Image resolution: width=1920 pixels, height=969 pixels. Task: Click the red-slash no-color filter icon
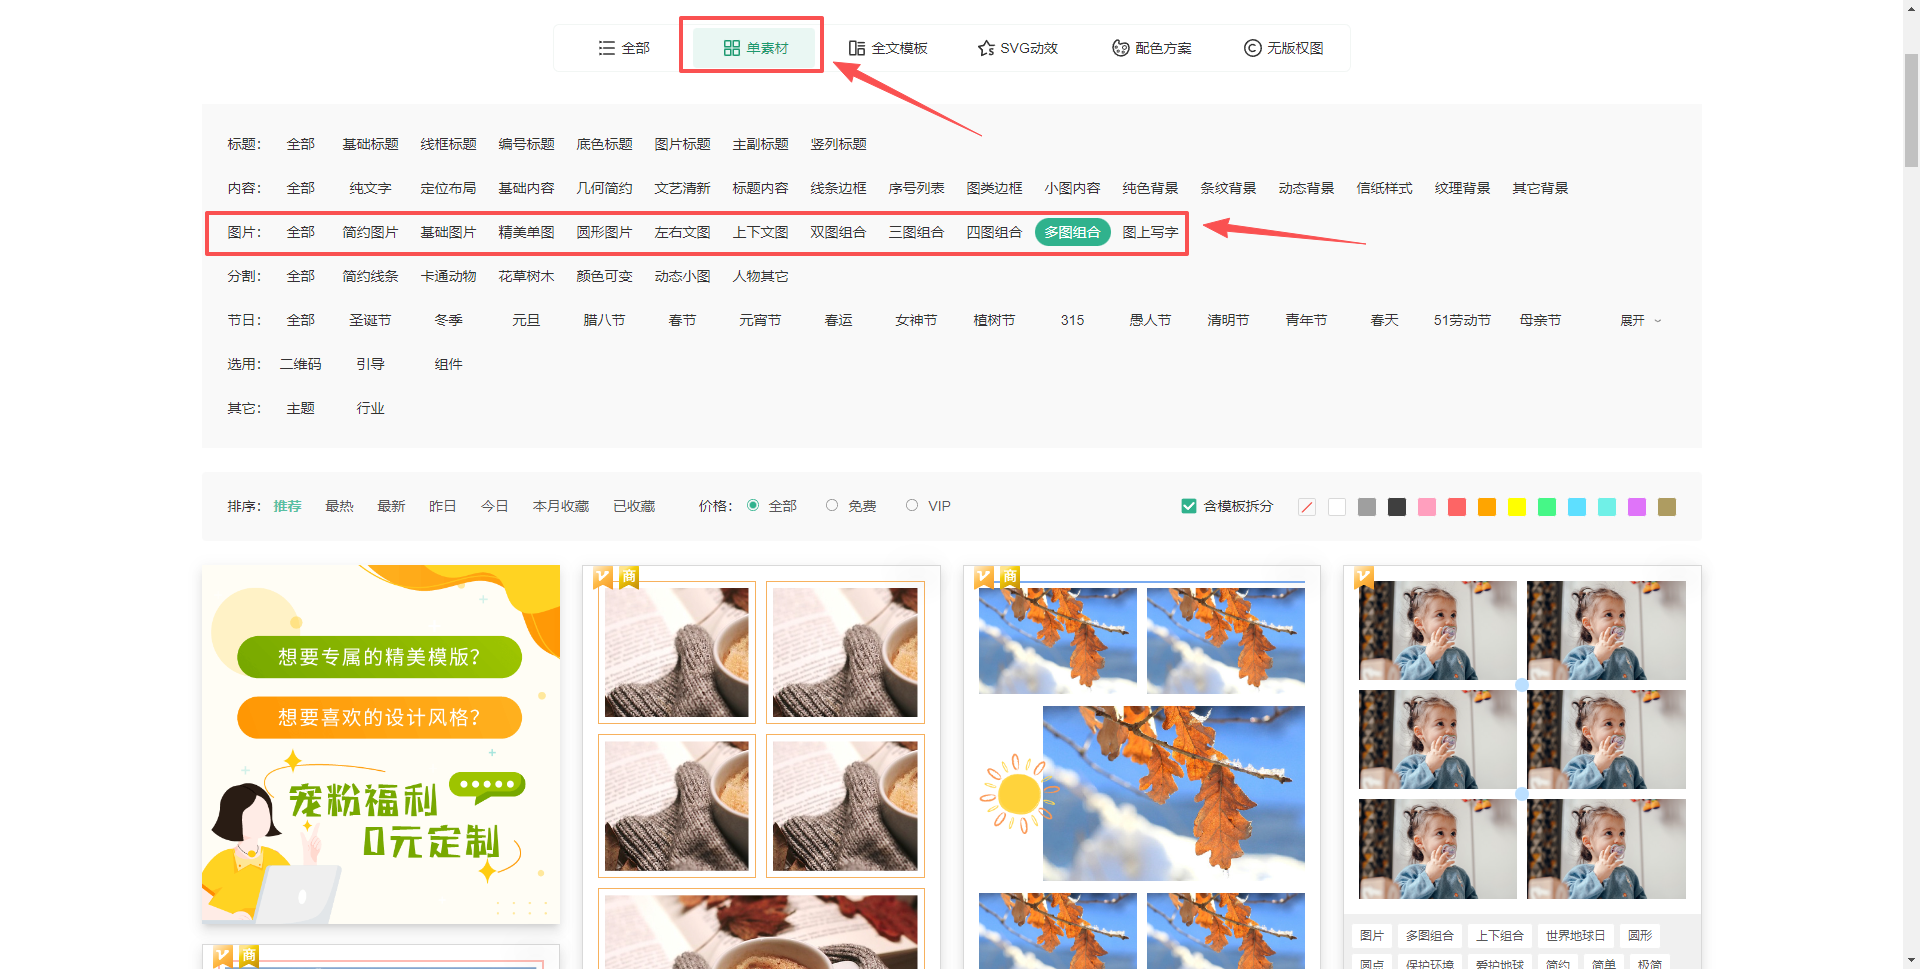click(x=1306, y=507)
